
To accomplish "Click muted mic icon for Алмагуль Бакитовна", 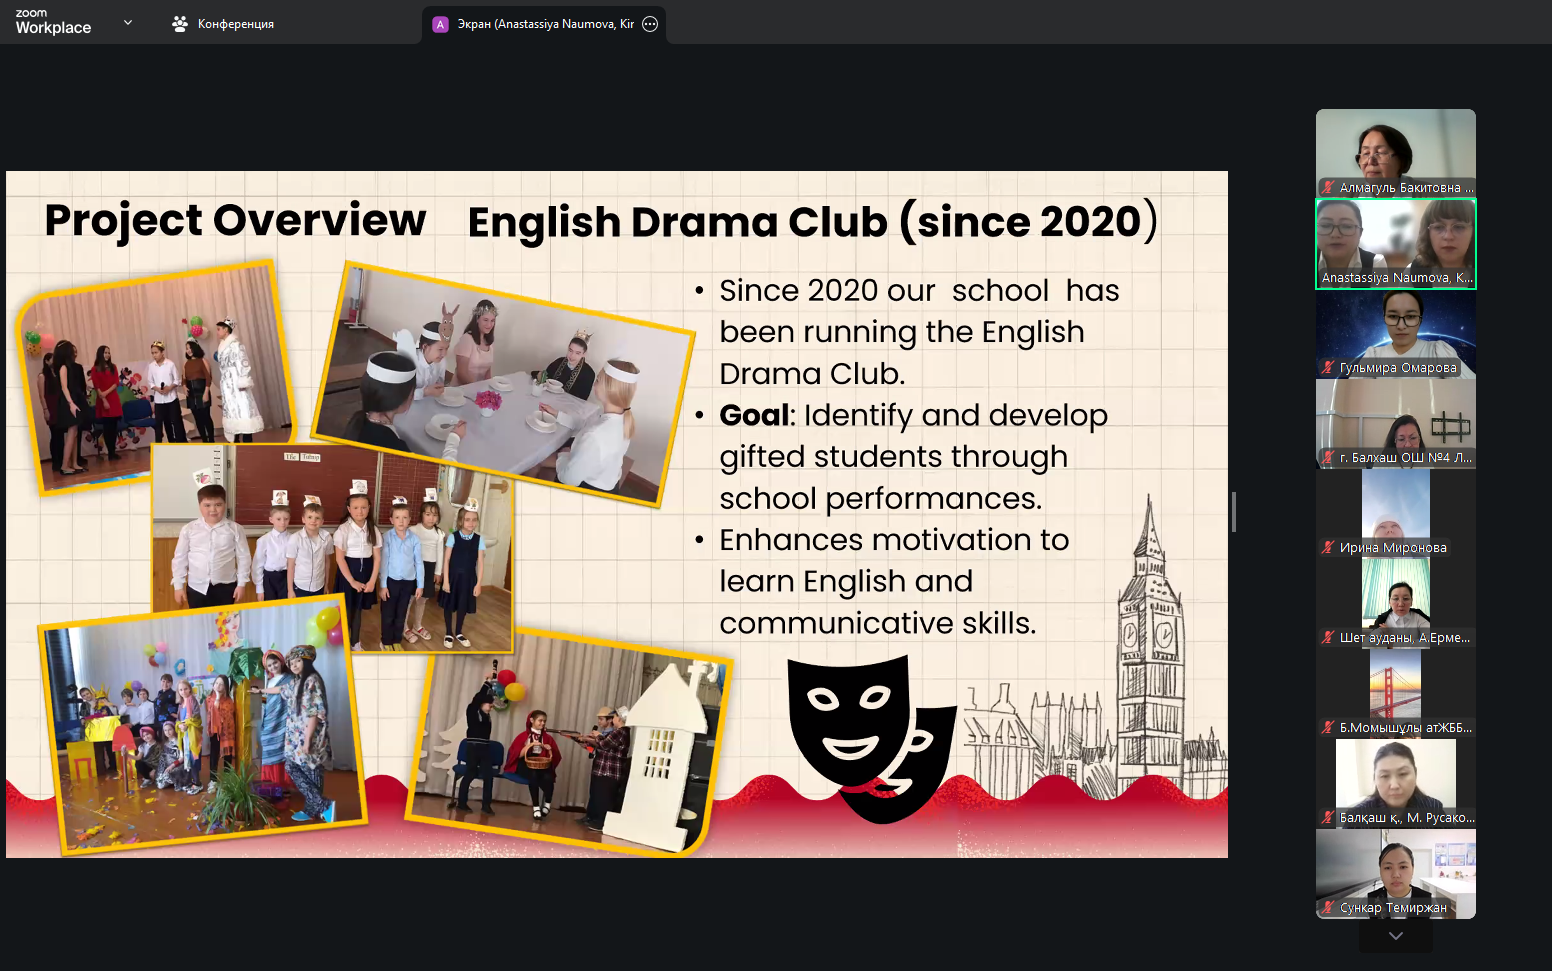I will pos(1328,188).
